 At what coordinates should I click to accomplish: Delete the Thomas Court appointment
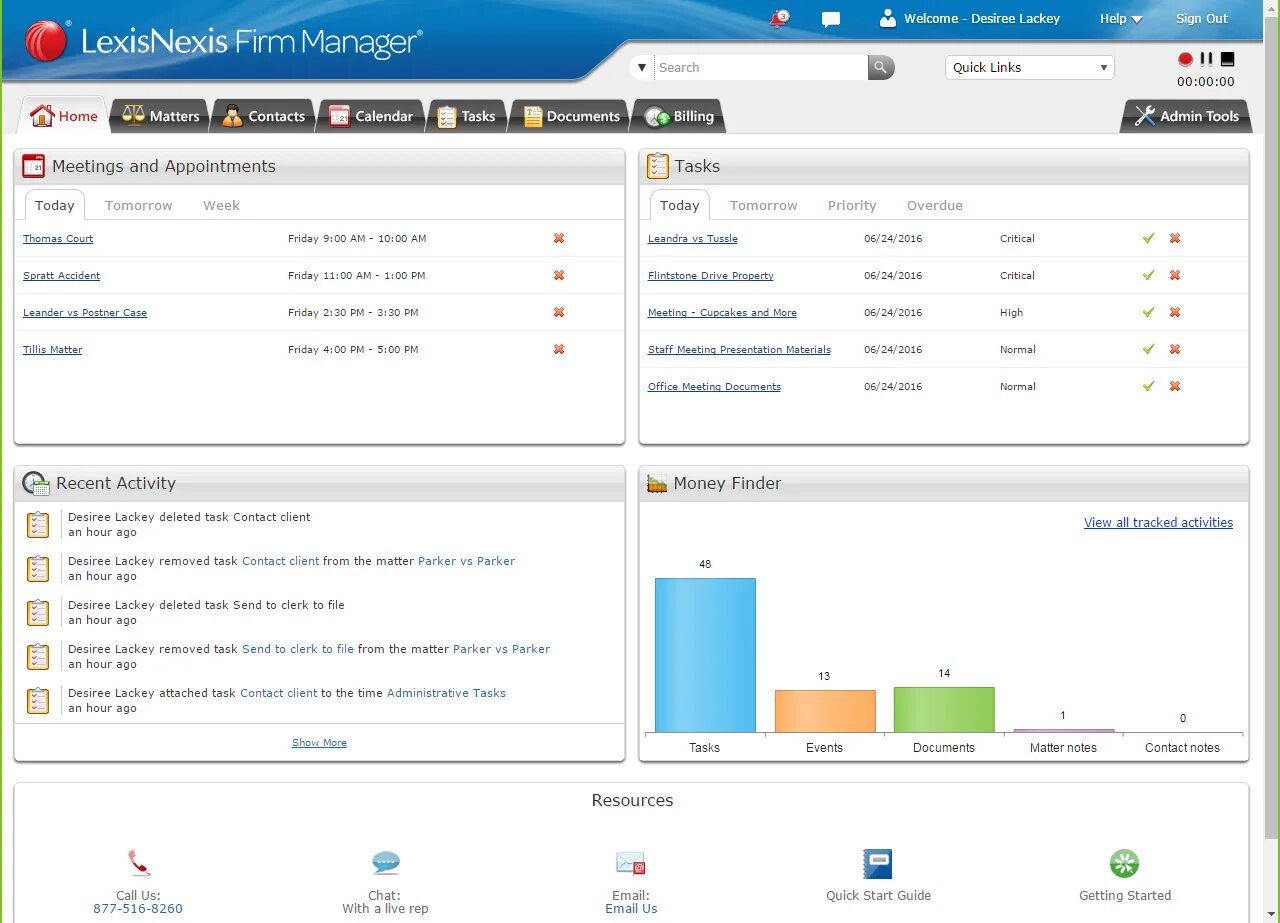pos(559,238)
